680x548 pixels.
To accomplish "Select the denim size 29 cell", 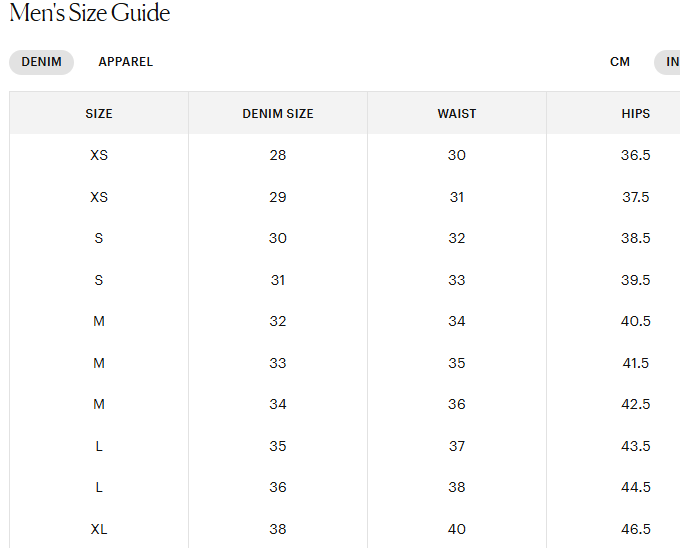I will (x=278, y=197).
